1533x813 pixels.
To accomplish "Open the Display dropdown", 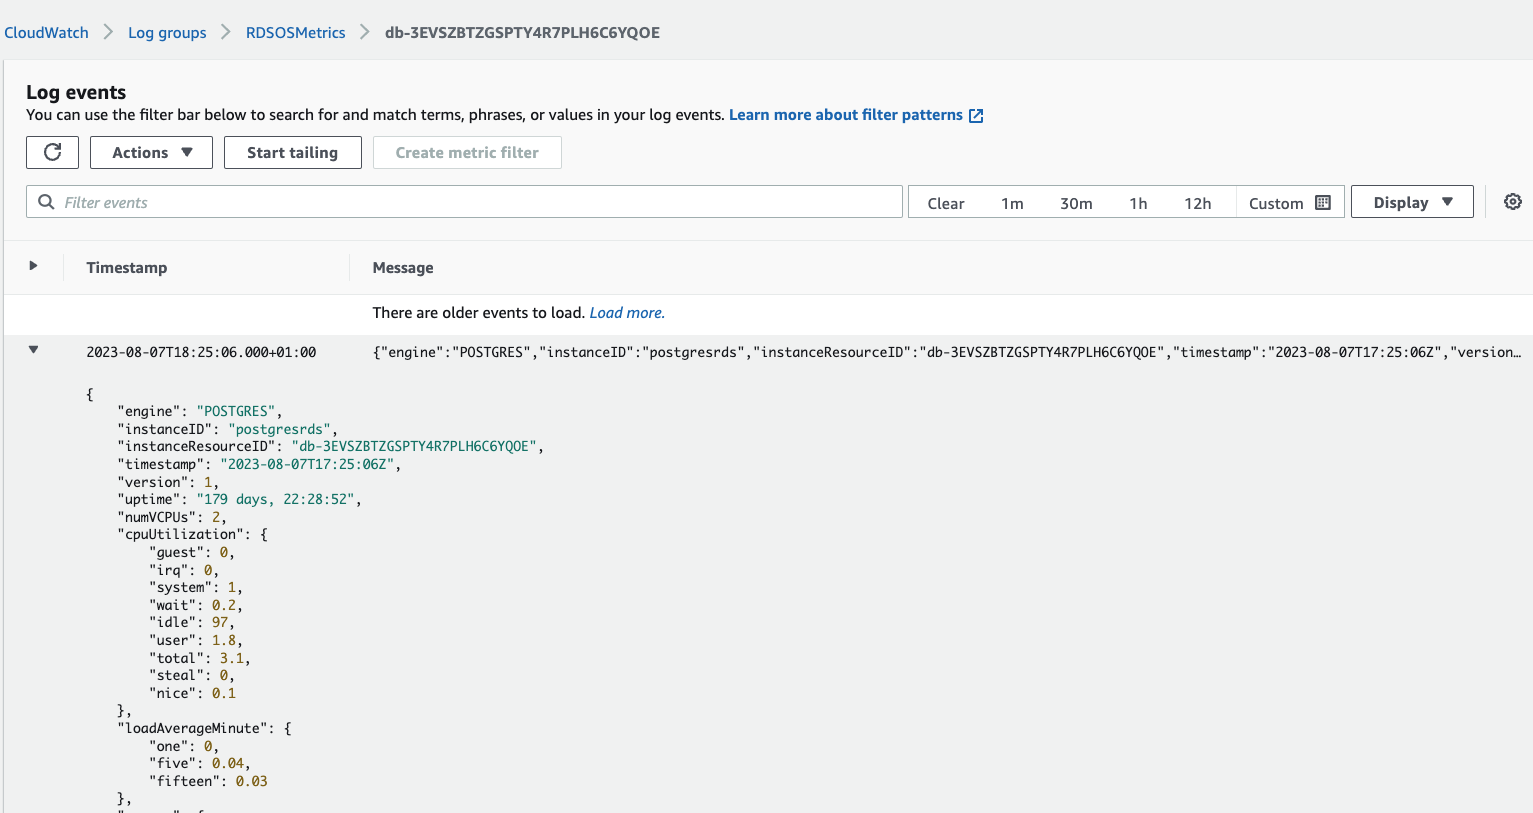I will 1412,202.
